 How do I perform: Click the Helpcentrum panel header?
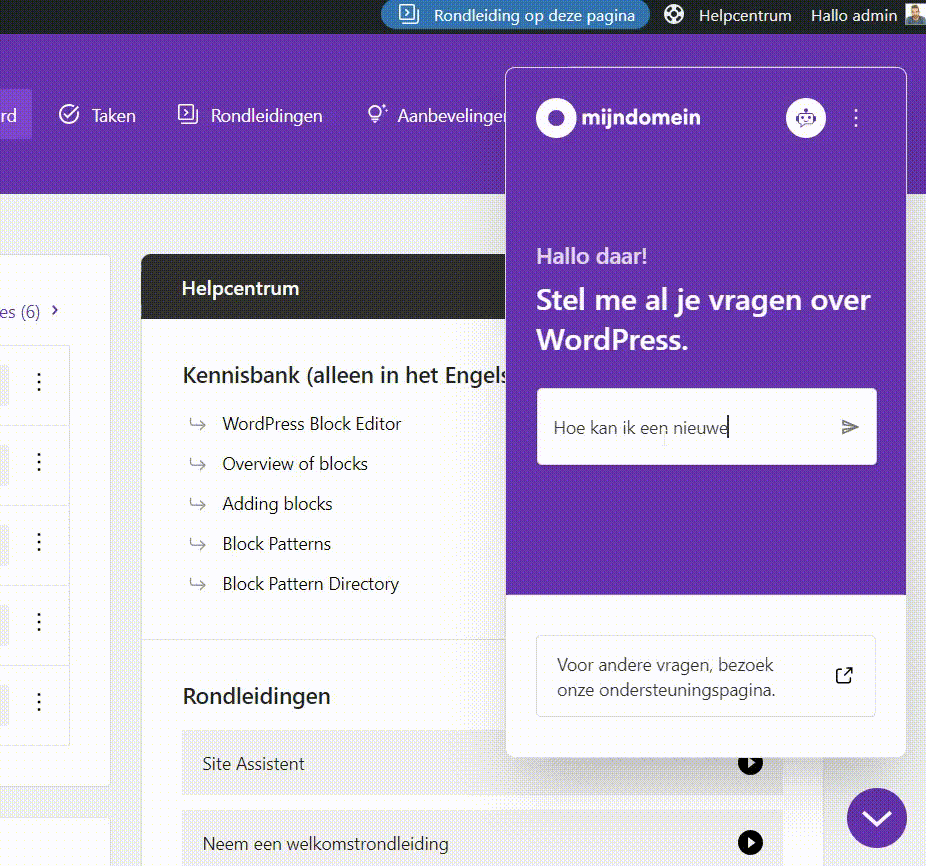click(x=323, y=287)
